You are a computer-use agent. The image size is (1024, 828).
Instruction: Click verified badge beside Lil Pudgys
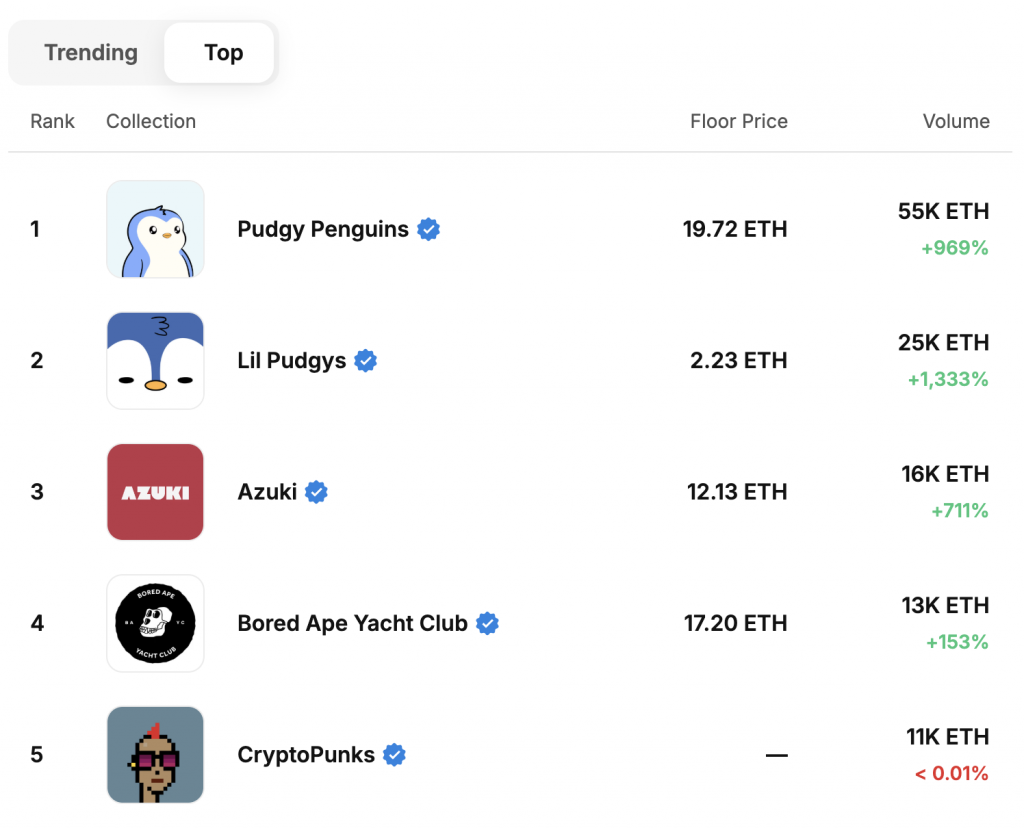(366, 360)
